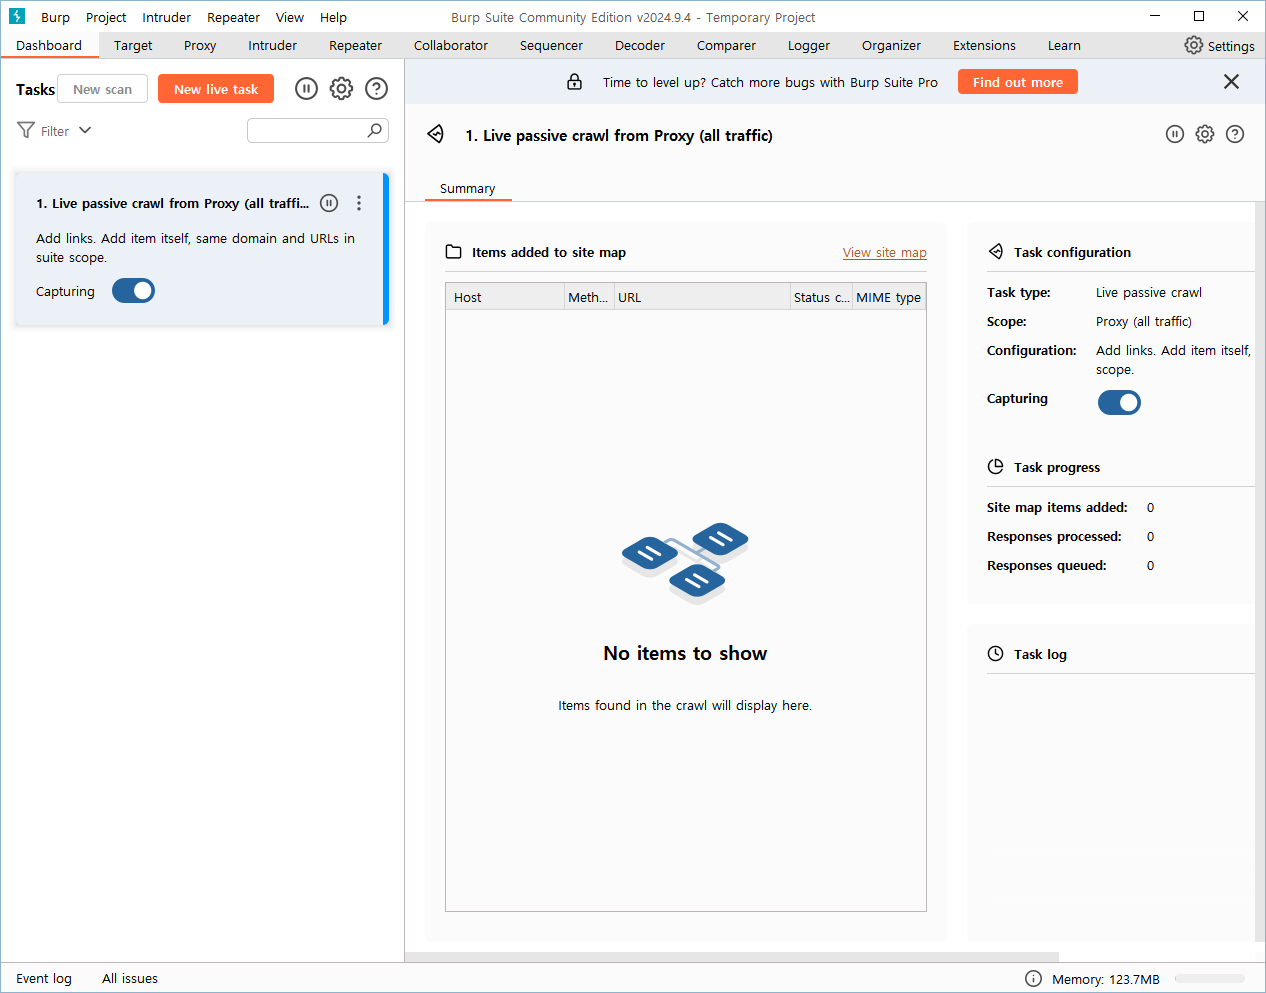Select task 1 Live passive crawl card
Viewport: 1266px width, 993px height.
pos(200,249)
